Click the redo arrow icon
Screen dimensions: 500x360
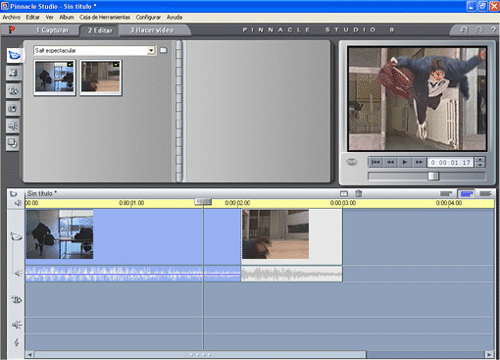tap(479, 30)
